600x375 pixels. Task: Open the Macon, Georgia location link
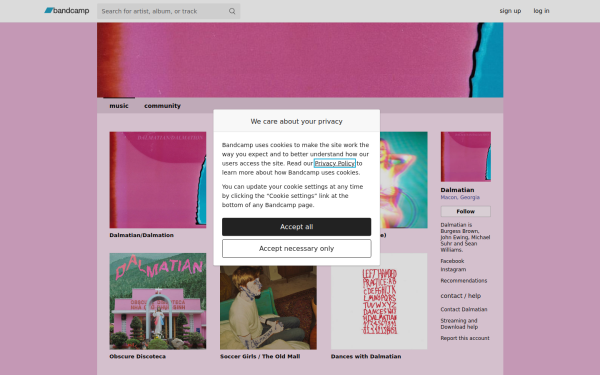(x=460, y=197)
